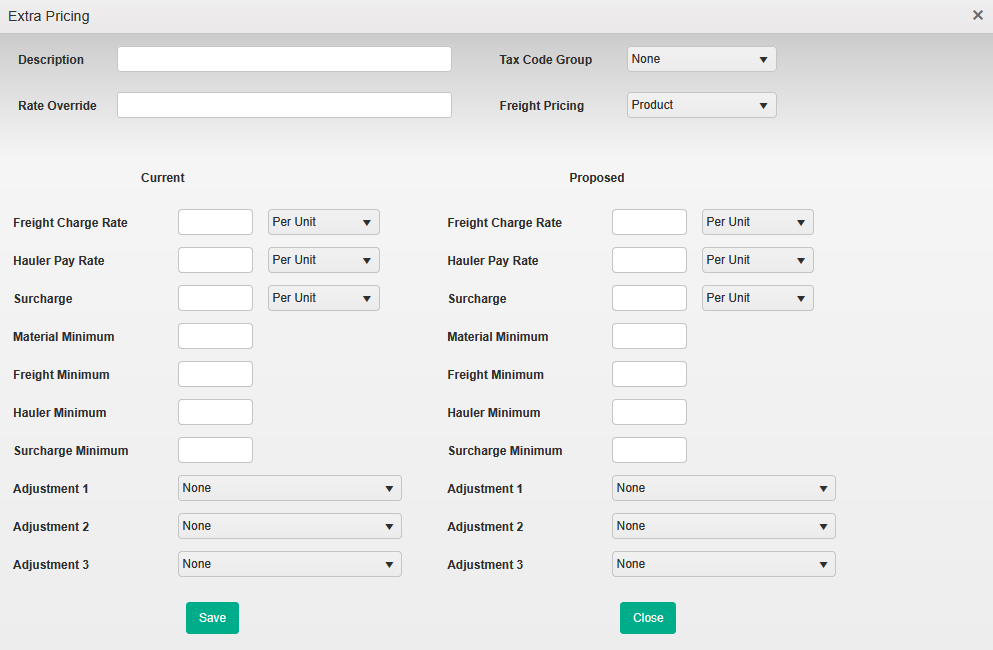This screenshot has height=650, width=993.
Task: Click the Current Freight Charge Rate field
Action: [x=215, y=222]
